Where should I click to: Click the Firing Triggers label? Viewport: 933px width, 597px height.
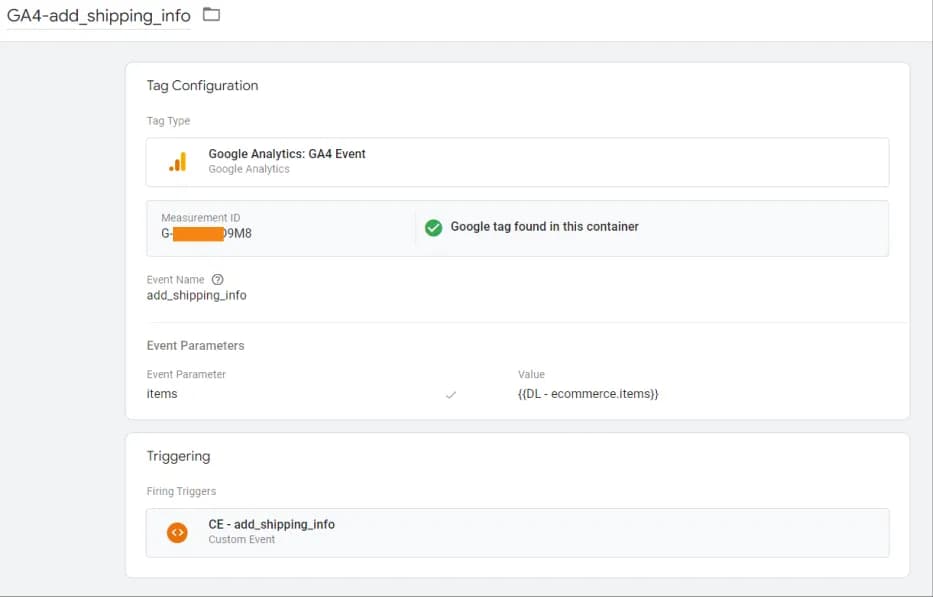(181, 491)
